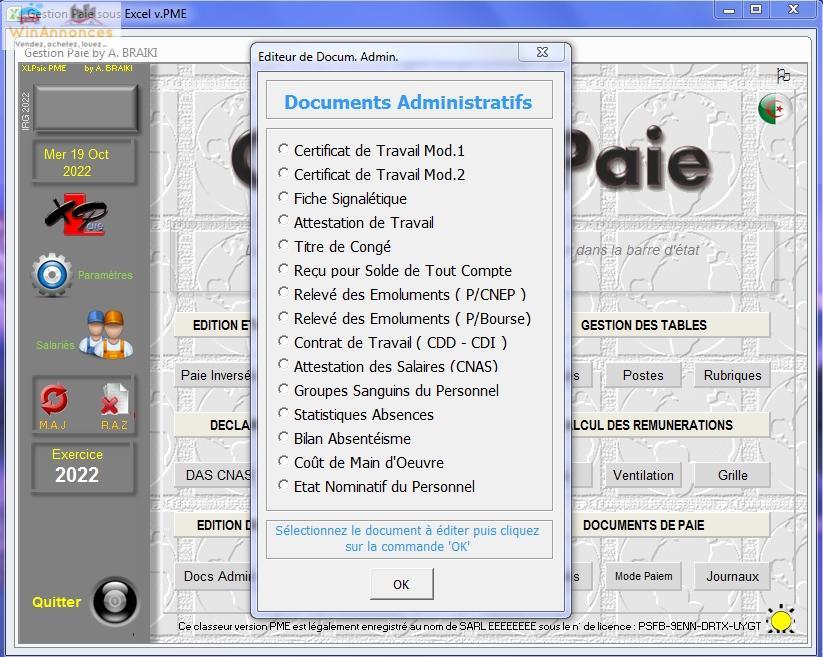Select the Fiche Signalétique radio button

click(x=284, y=199)
